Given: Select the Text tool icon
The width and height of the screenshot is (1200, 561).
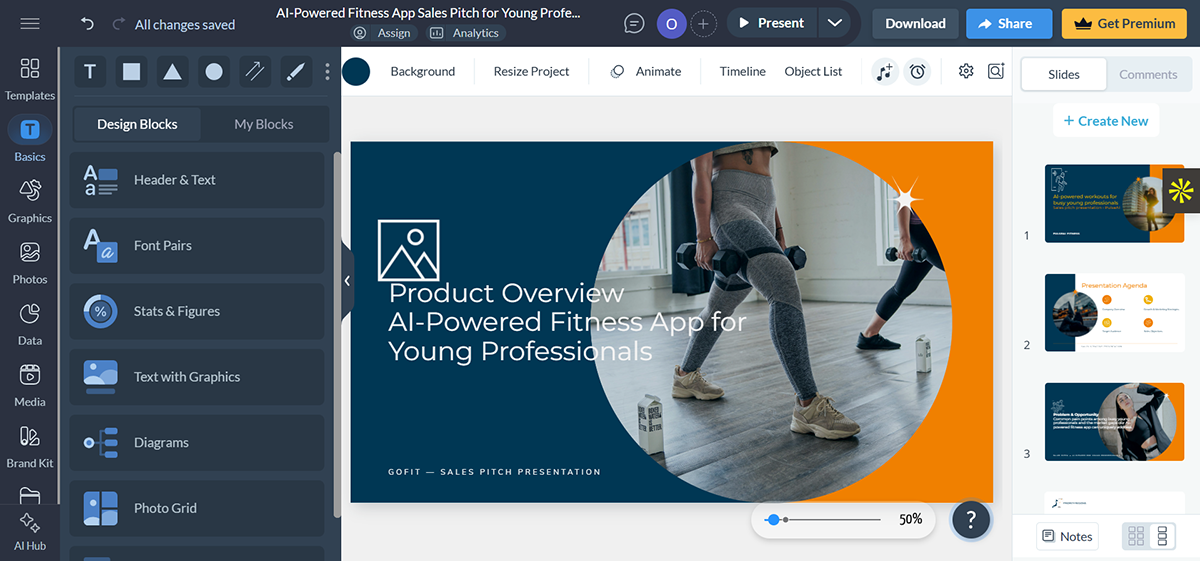Looking at the screenshot, I should click(90, 72).
